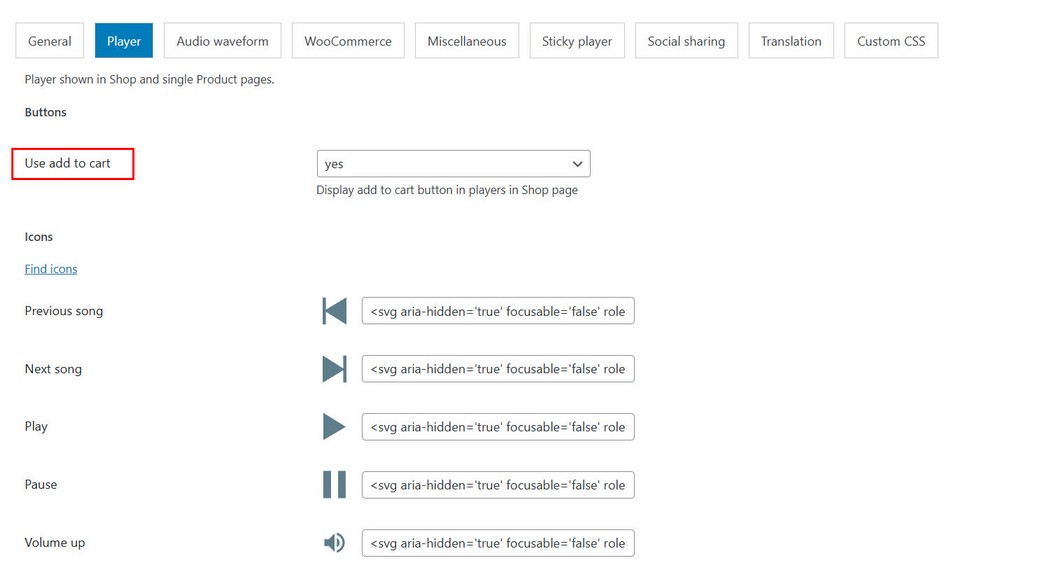Screen dimensions: 1042x575
Task: Click the Pause bars icon
Action: 334,485
